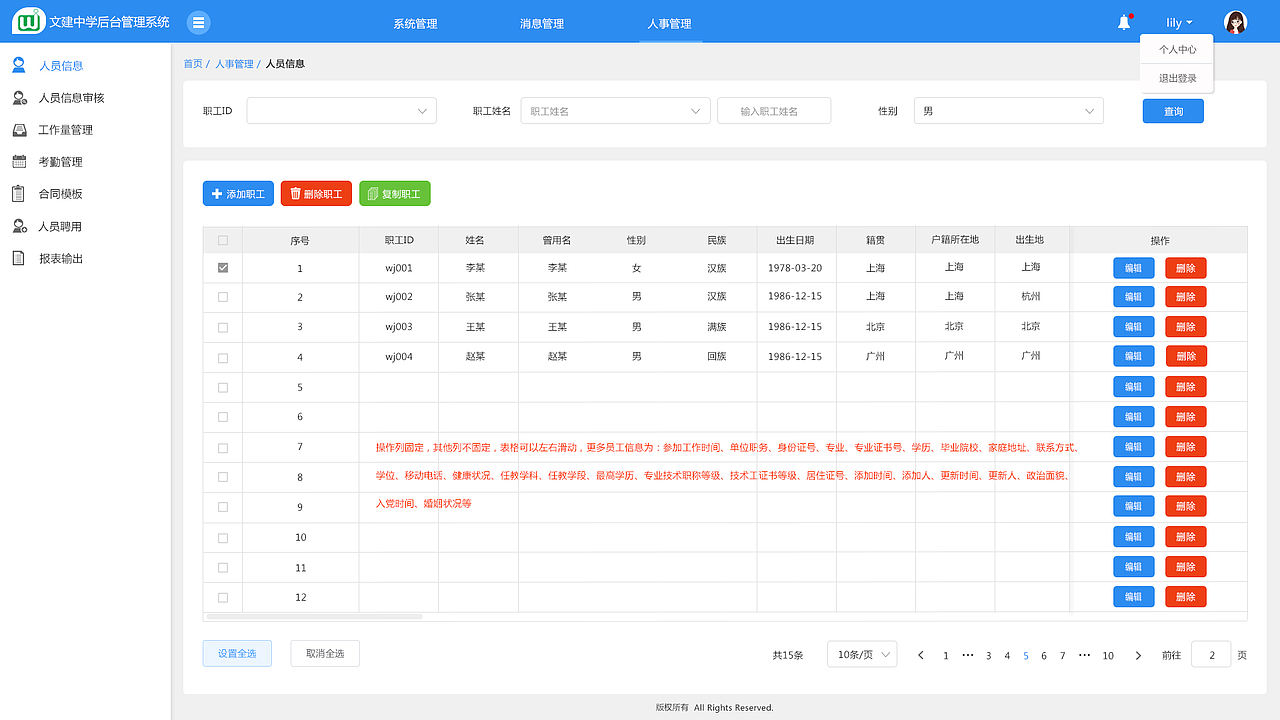Check the checkbox for row 12
Screen dimensions: 1280x720
[223, 597]
